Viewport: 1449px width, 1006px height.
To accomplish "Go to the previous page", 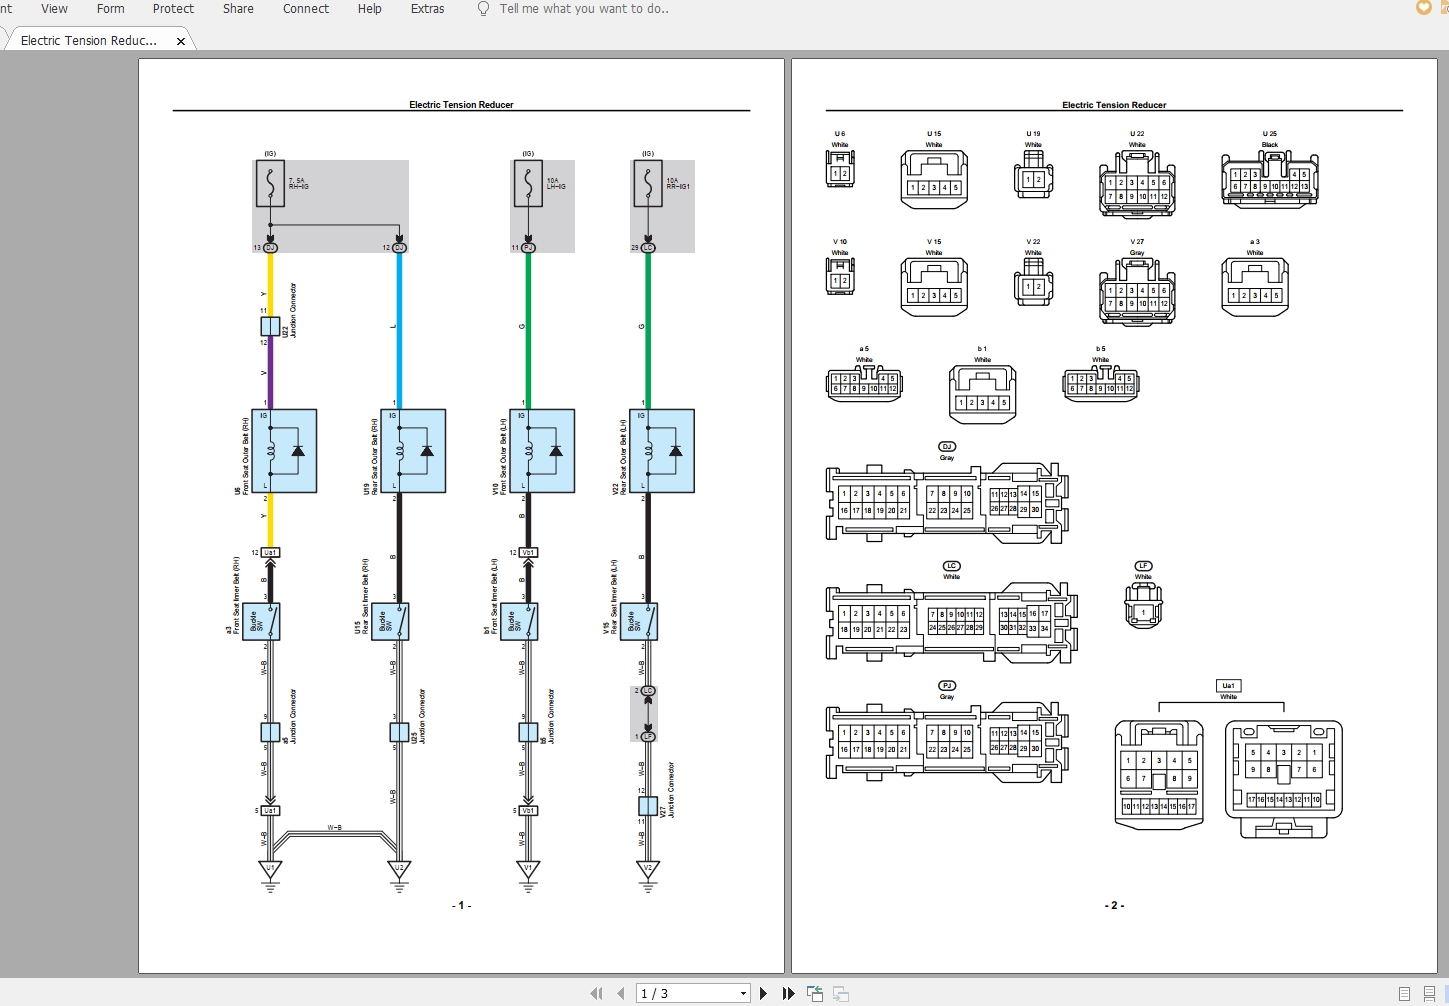I will (x=621, y=993).
